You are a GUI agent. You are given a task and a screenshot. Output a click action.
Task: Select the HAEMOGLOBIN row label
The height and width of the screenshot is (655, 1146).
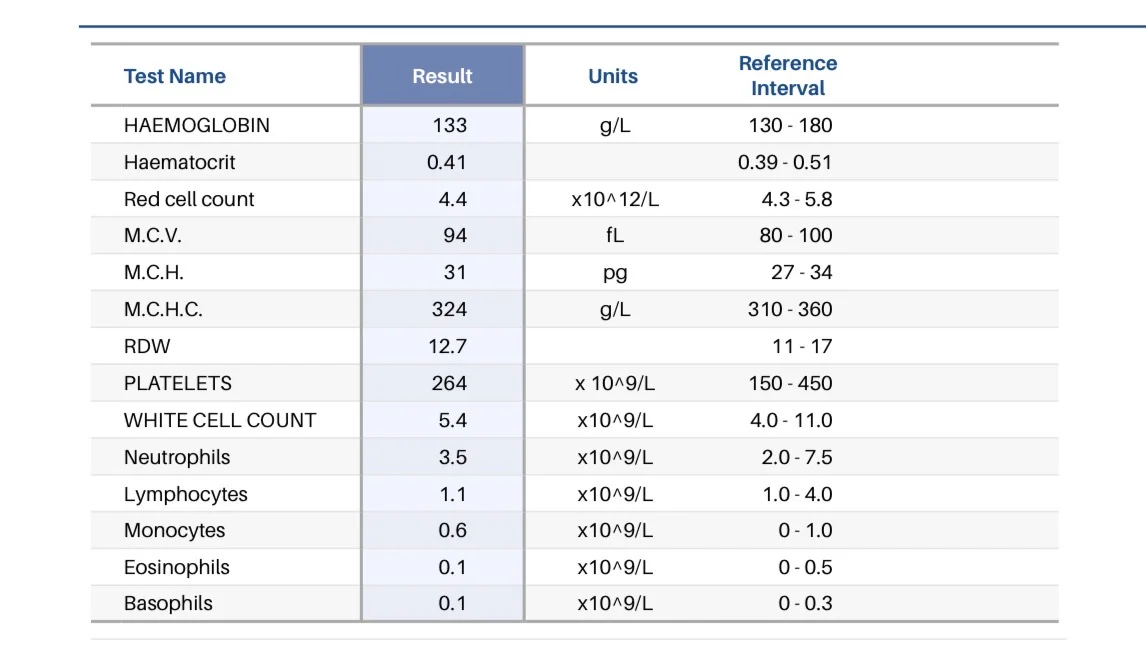[x=197, y=125]
